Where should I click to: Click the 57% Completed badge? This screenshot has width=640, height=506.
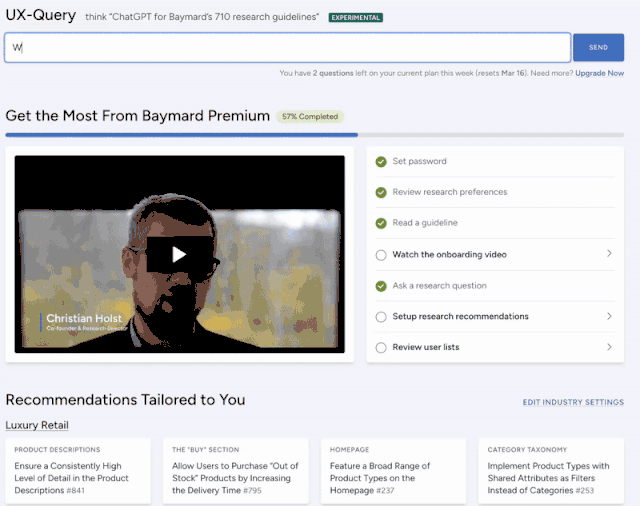310,117
